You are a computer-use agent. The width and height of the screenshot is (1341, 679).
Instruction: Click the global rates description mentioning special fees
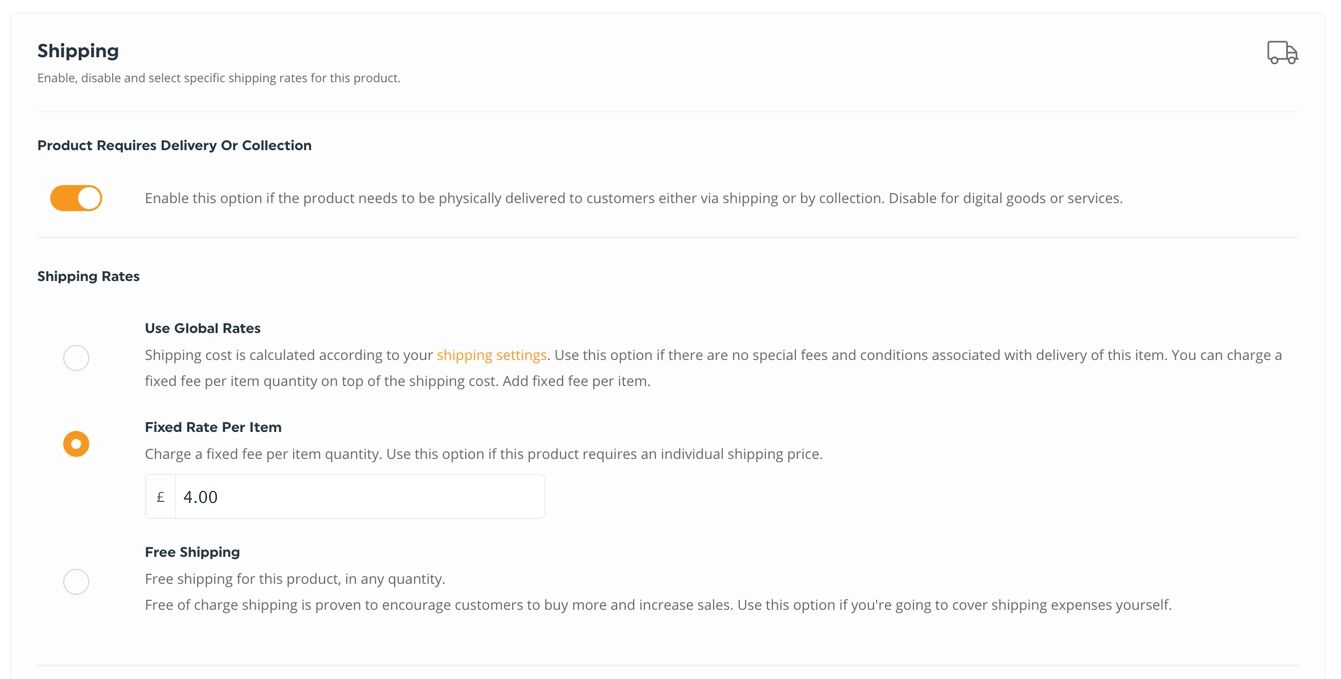point(713,368)
